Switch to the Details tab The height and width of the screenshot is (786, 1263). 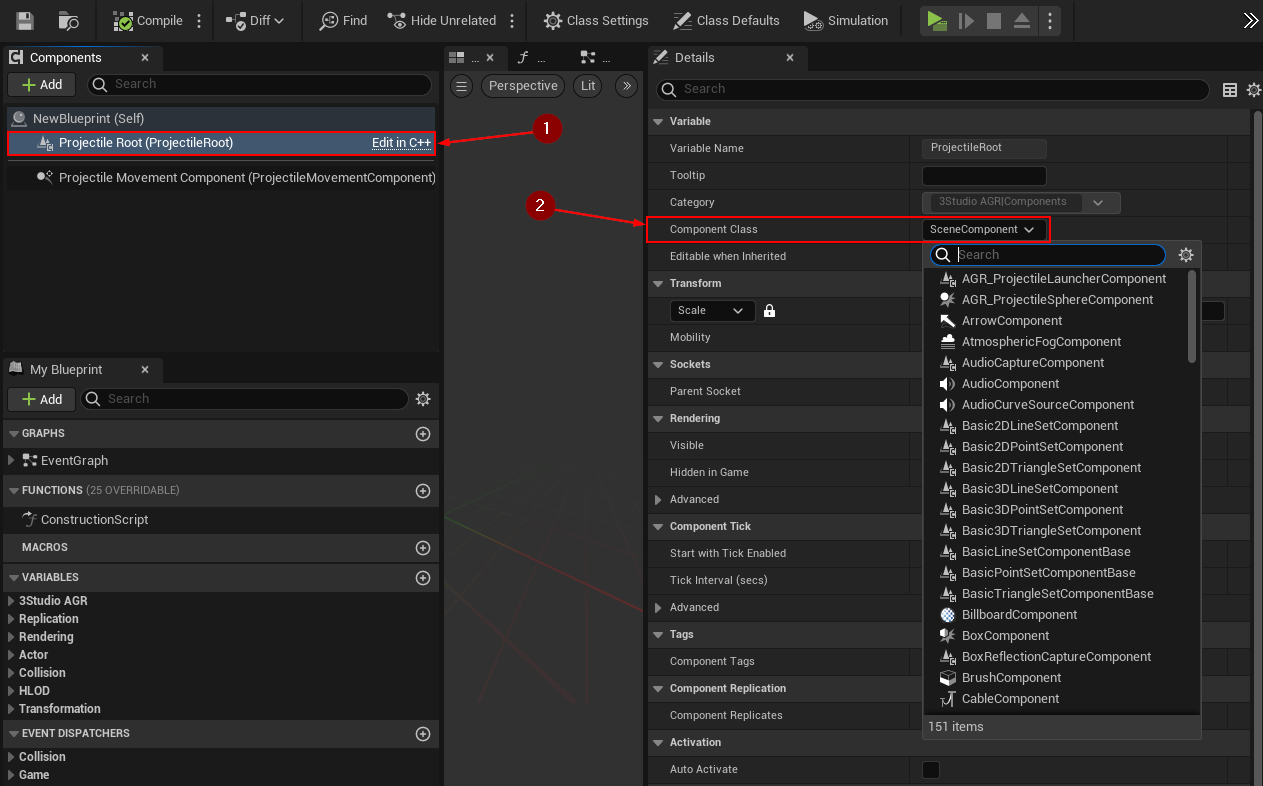(x=694, y=58)
